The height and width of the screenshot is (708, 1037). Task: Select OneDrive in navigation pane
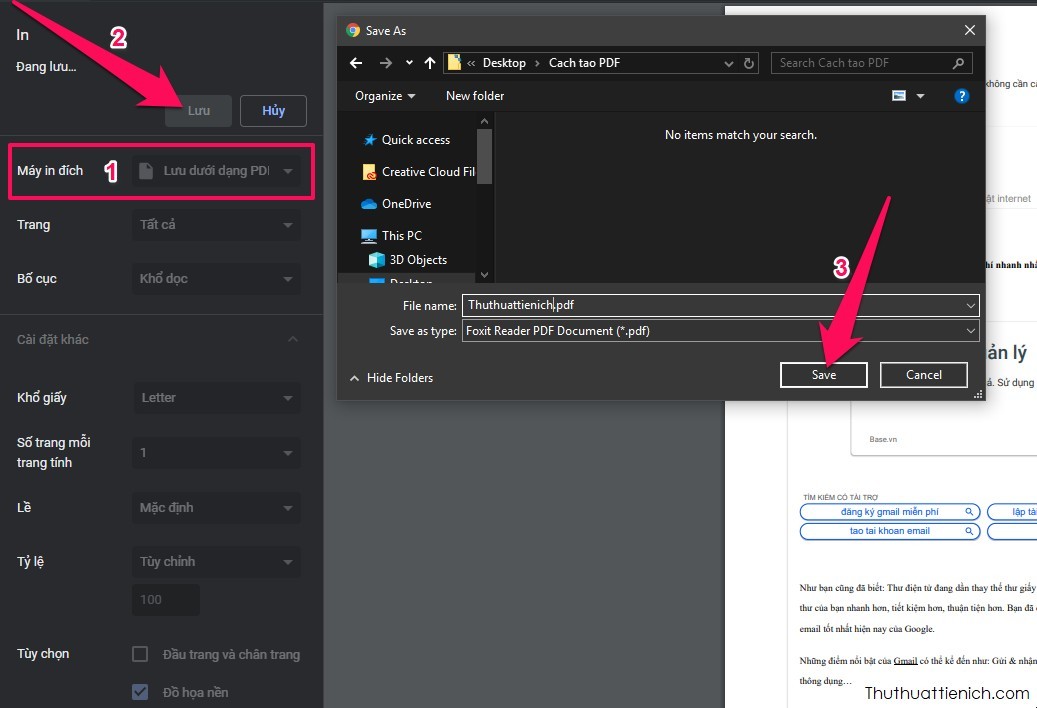406,204
